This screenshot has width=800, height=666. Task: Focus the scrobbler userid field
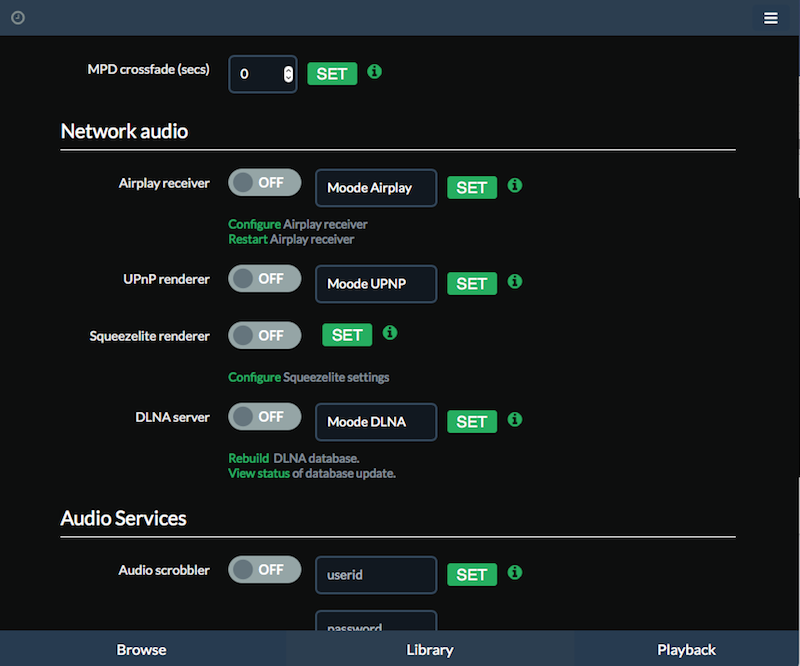point(376,575)
